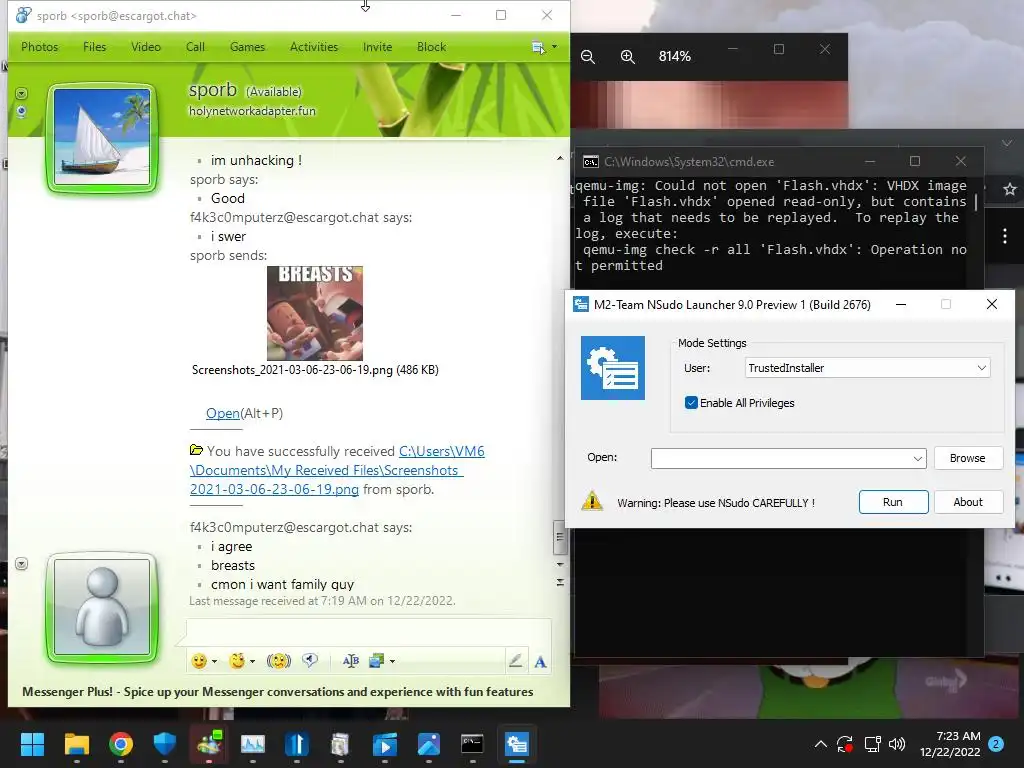The width and height of the screenshot is (1024, 768).
Task: Open Messenger app from taskbar
Action: point(209,744)
